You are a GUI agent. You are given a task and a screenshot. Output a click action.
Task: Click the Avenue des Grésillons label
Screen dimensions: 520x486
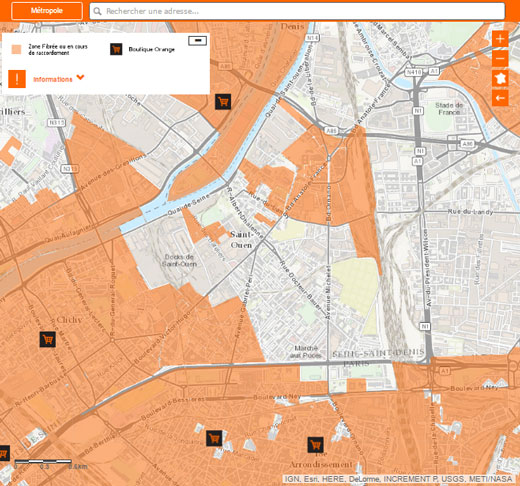tap(113, 172)
